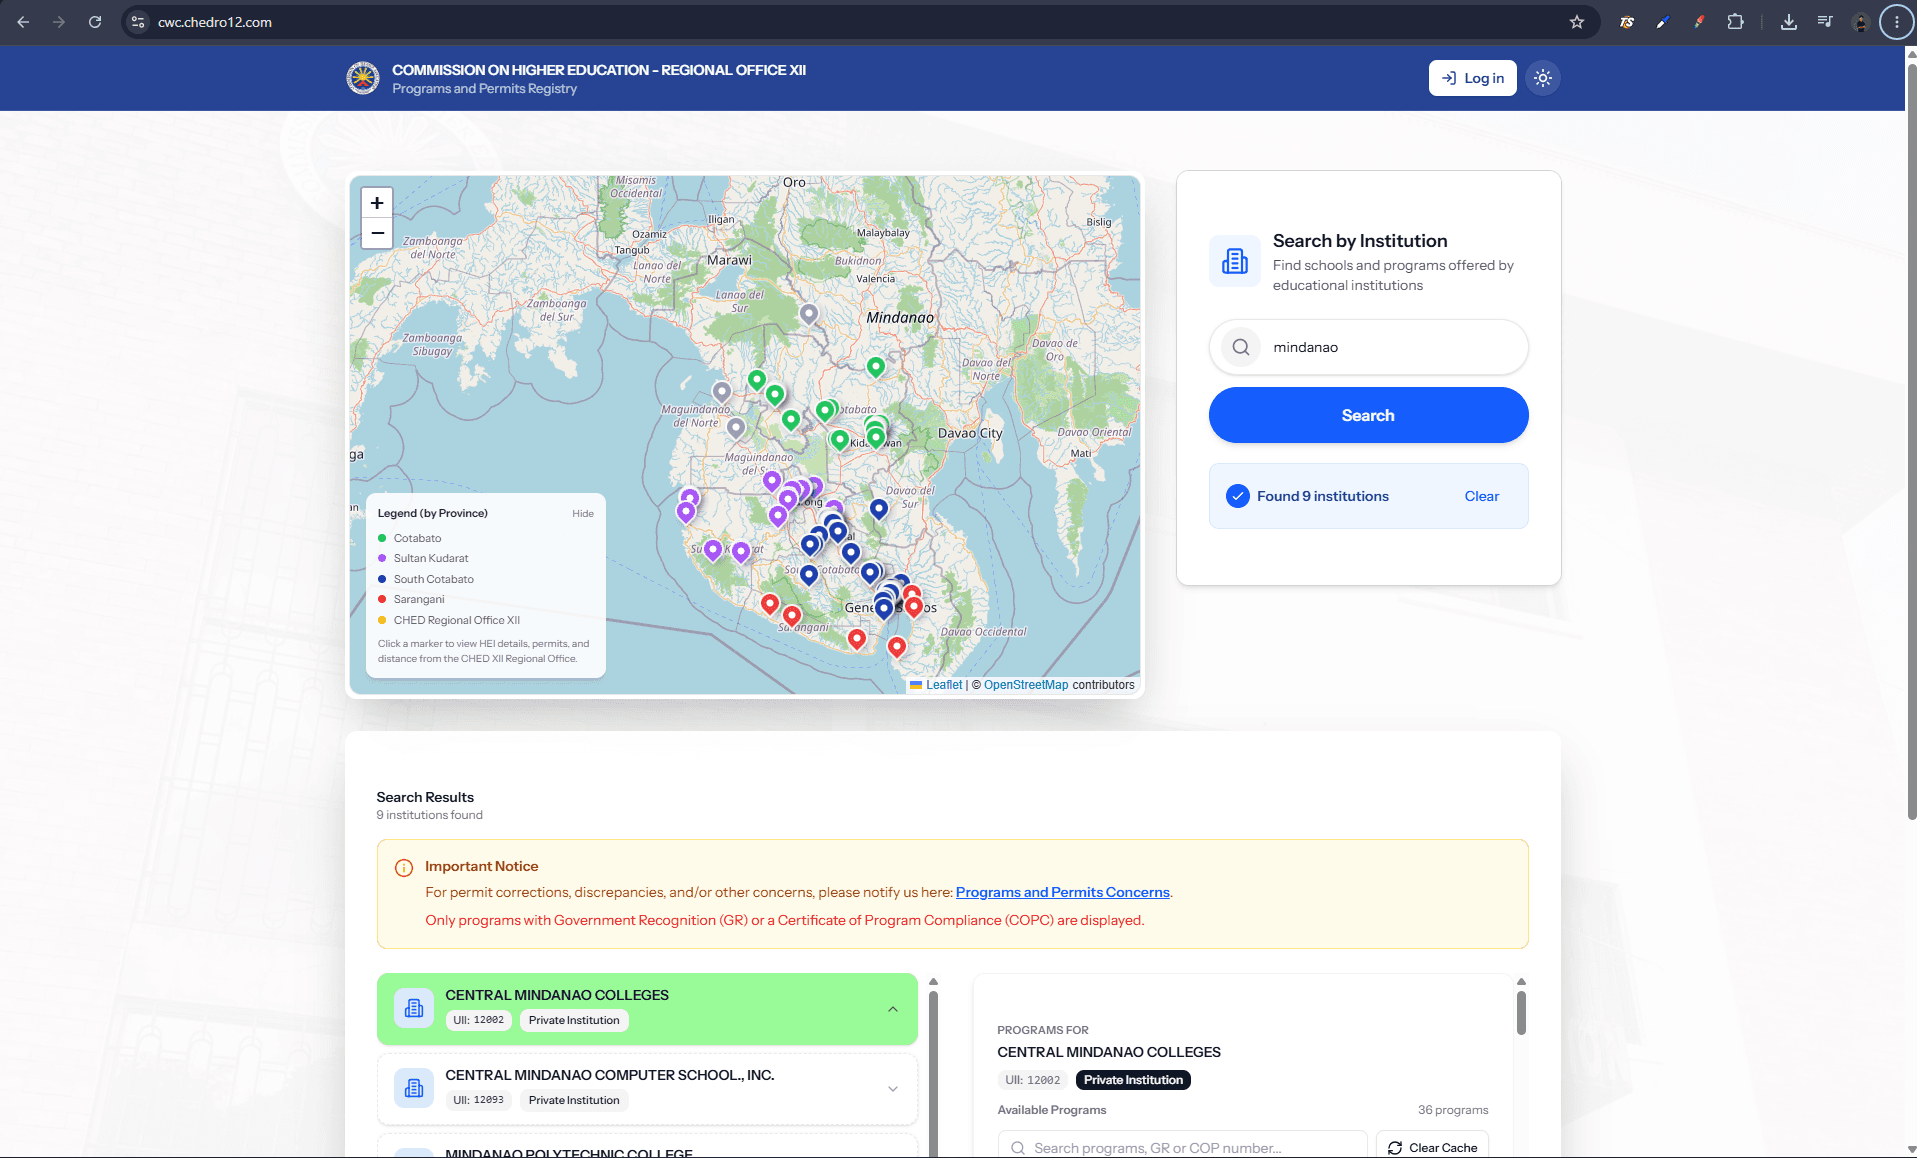The width and height of the screenshot is (1917, 1158).
Task: Open the Programs and Permits Concerns link
Action: (1062, 892)
